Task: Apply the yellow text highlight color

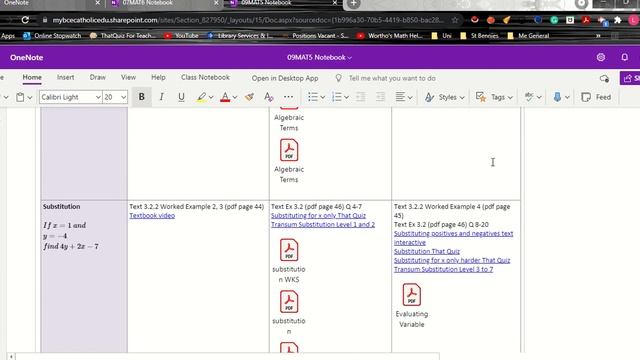Action: [201, 97]
